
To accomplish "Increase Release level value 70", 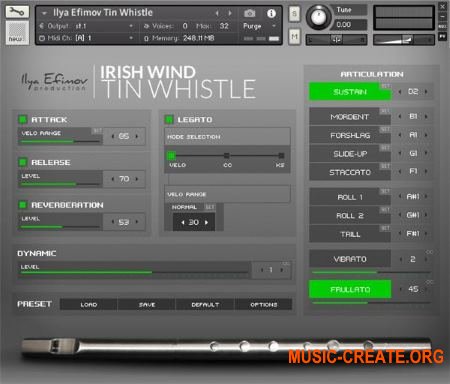I will 137,179.
